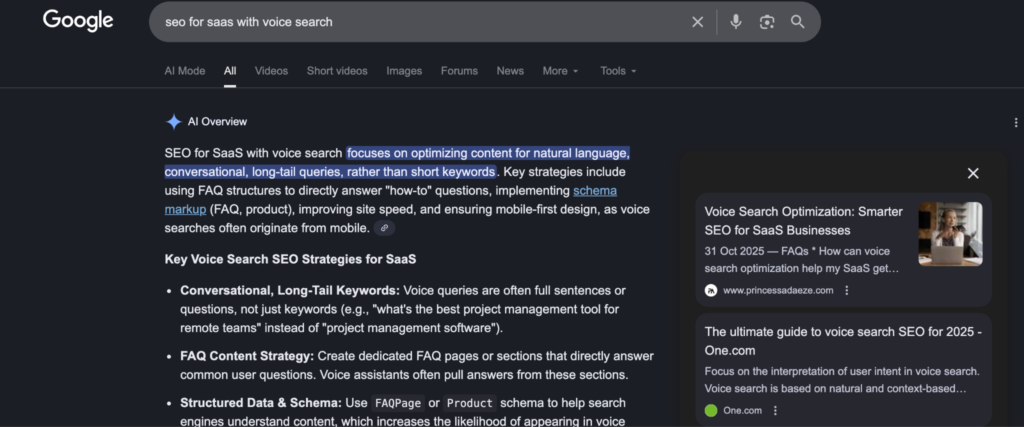
Task: Open options menu for princessadaeze.com result
Action: click(847, 291)
